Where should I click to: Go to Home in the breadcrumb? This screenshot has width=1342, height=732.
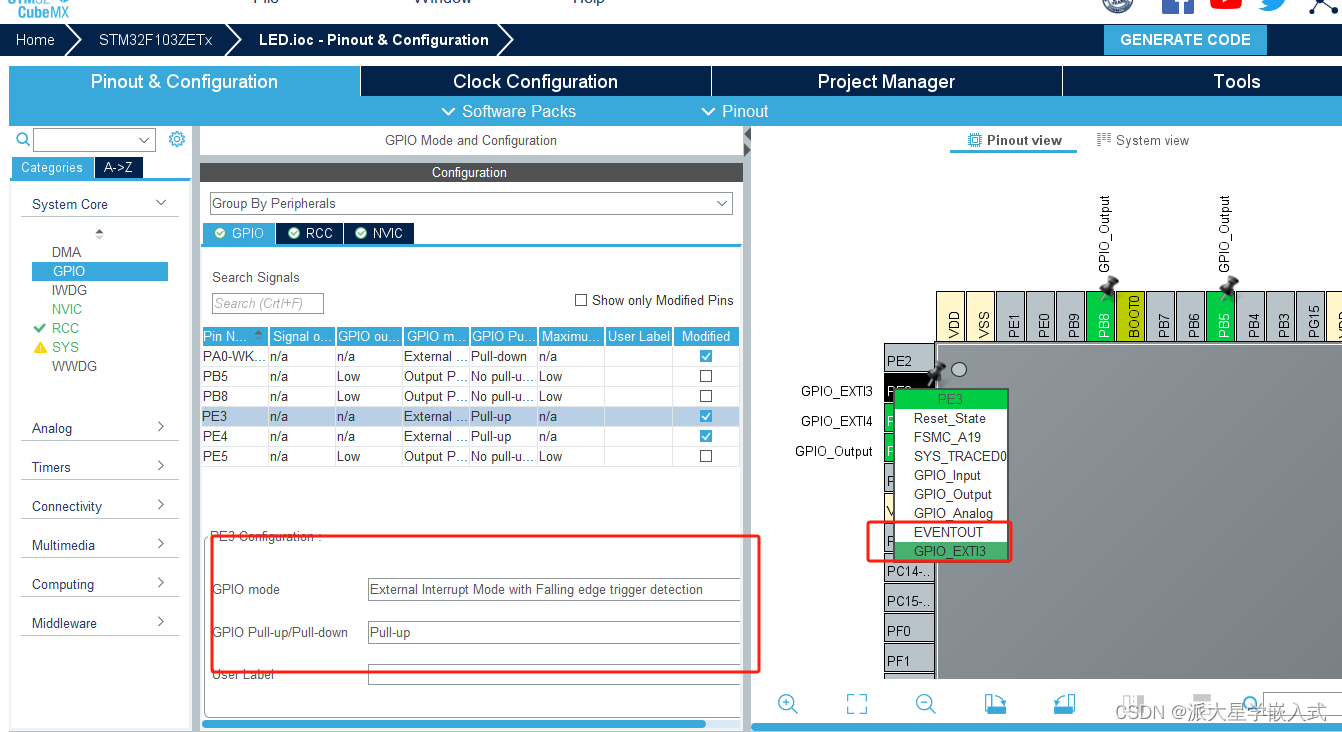[x=35, y=40]
